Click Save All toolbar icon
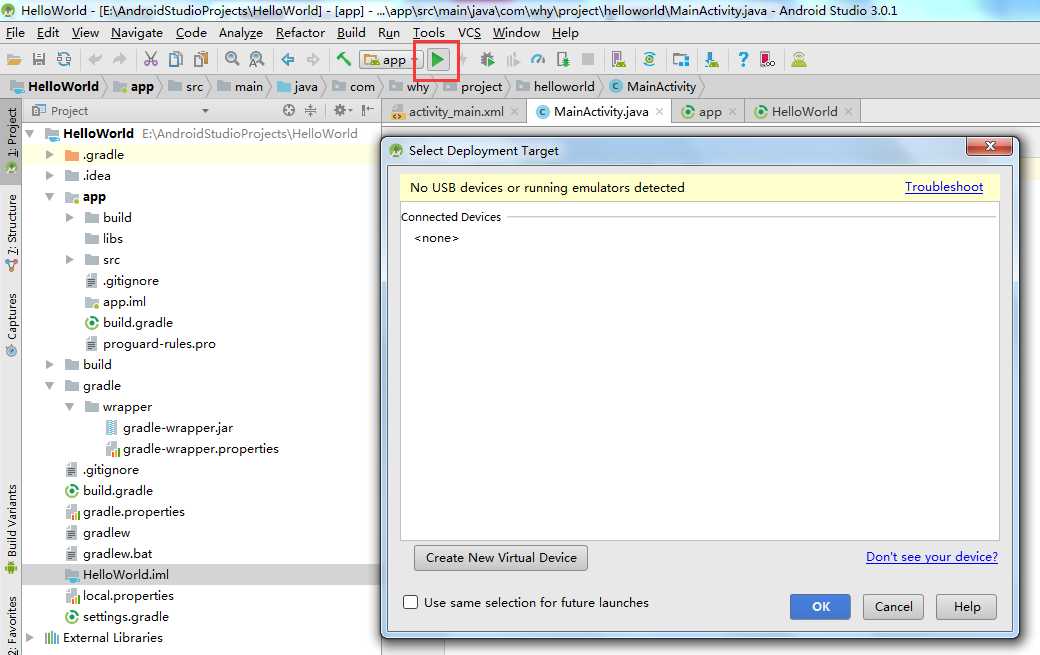 (x=39, y=60)
